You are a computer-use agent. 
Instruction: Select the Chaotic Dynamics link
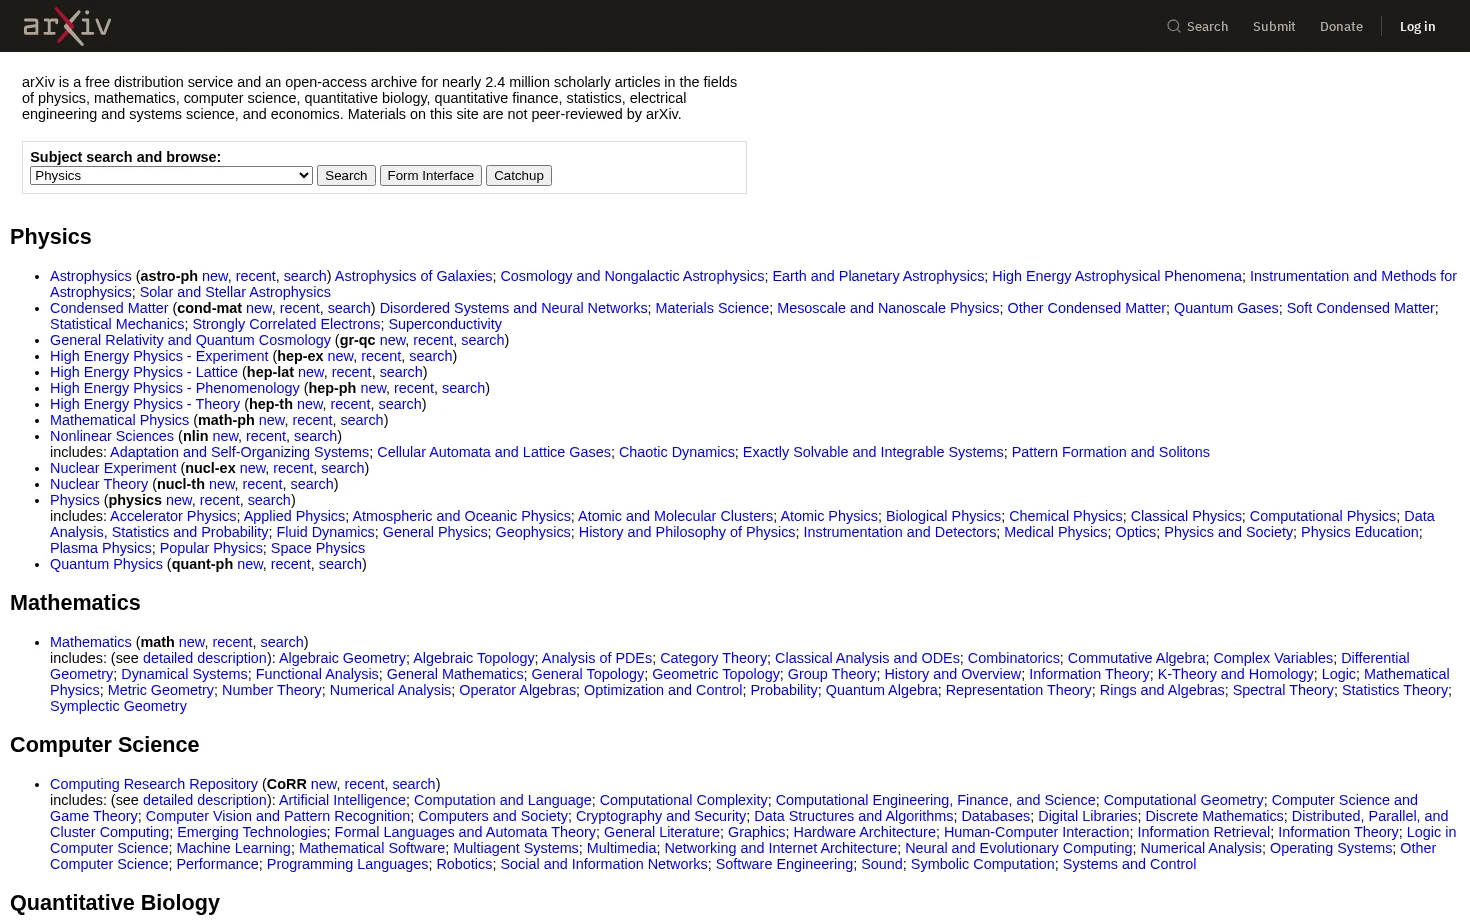676,452
